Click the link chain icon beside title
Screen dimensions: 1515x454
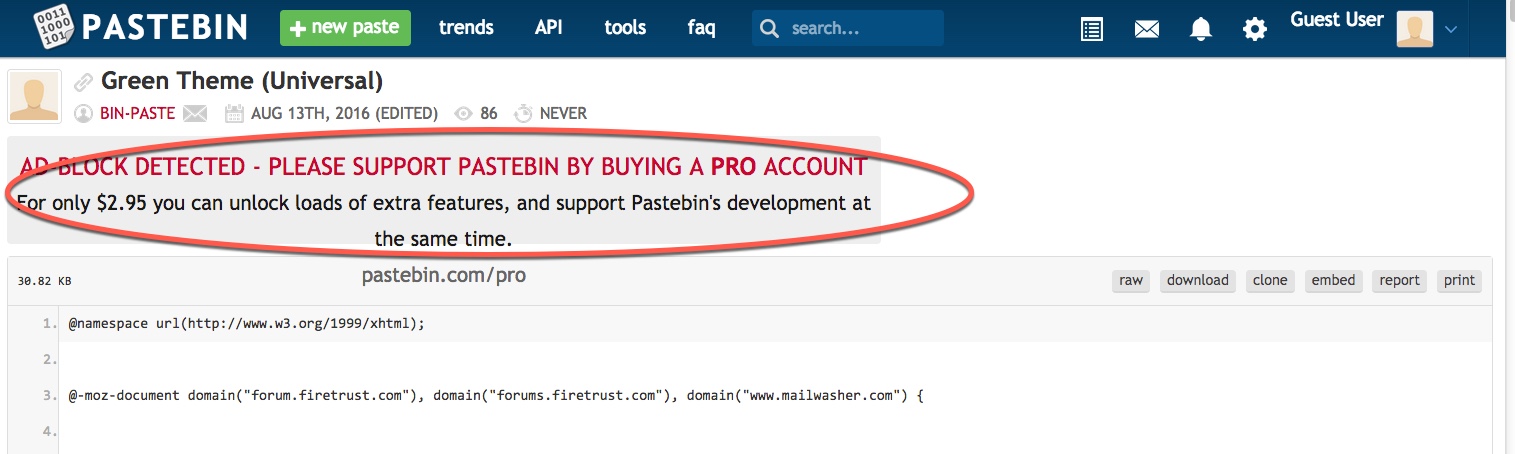pyautogui.click(x=84, y=83)
